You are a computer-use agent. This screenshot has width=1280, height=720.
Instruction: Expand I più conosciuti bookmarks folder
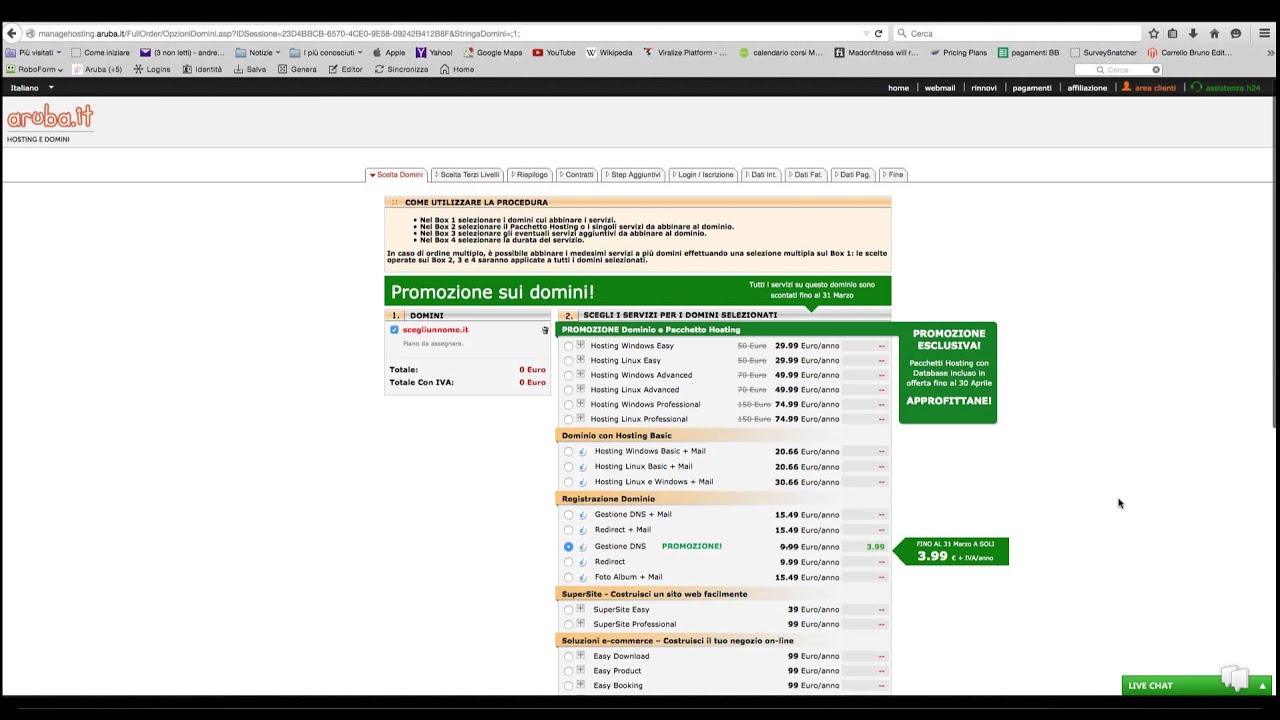[326, 52]
